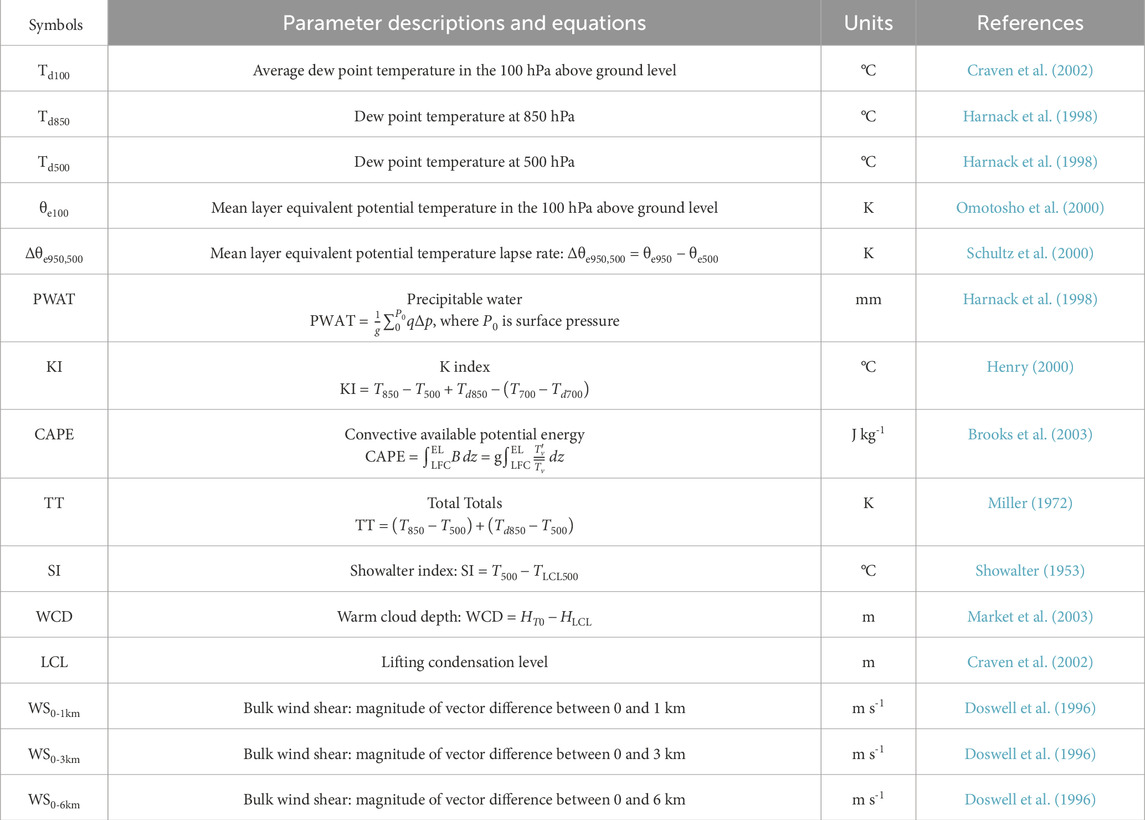1145x820 pixels.
Task: Click the References column header
Action: tap(1029, 23)
